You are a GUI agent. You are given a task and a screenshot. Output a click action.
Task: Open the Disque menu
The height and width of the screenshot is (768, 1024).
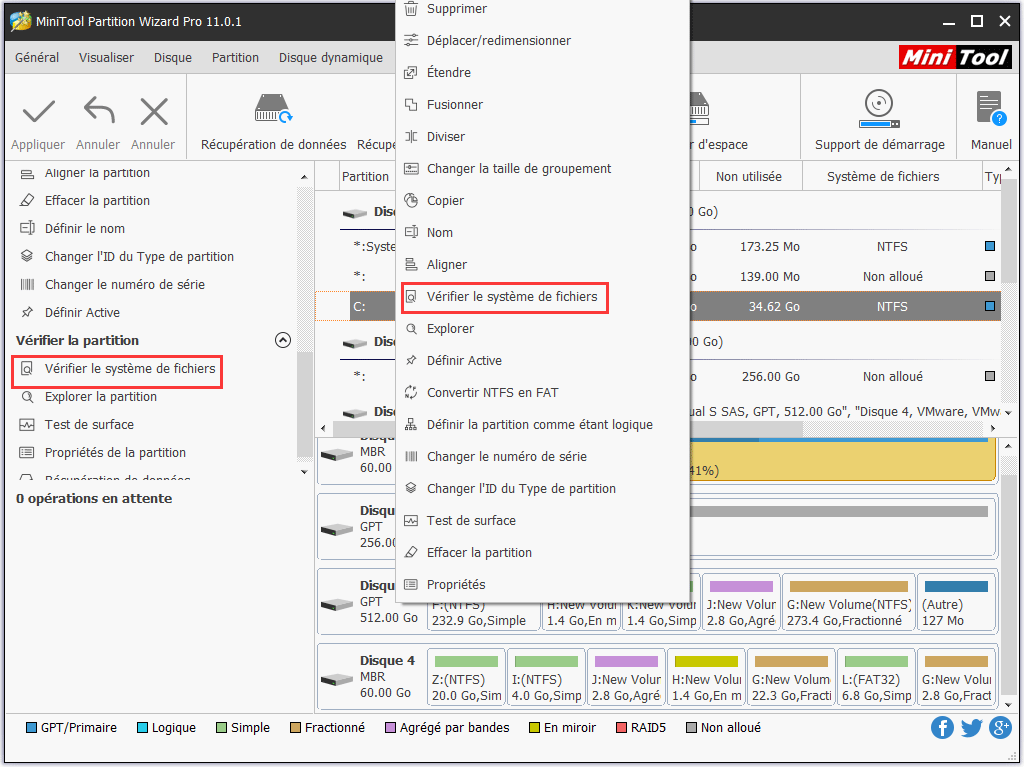(x=173, y=57)
